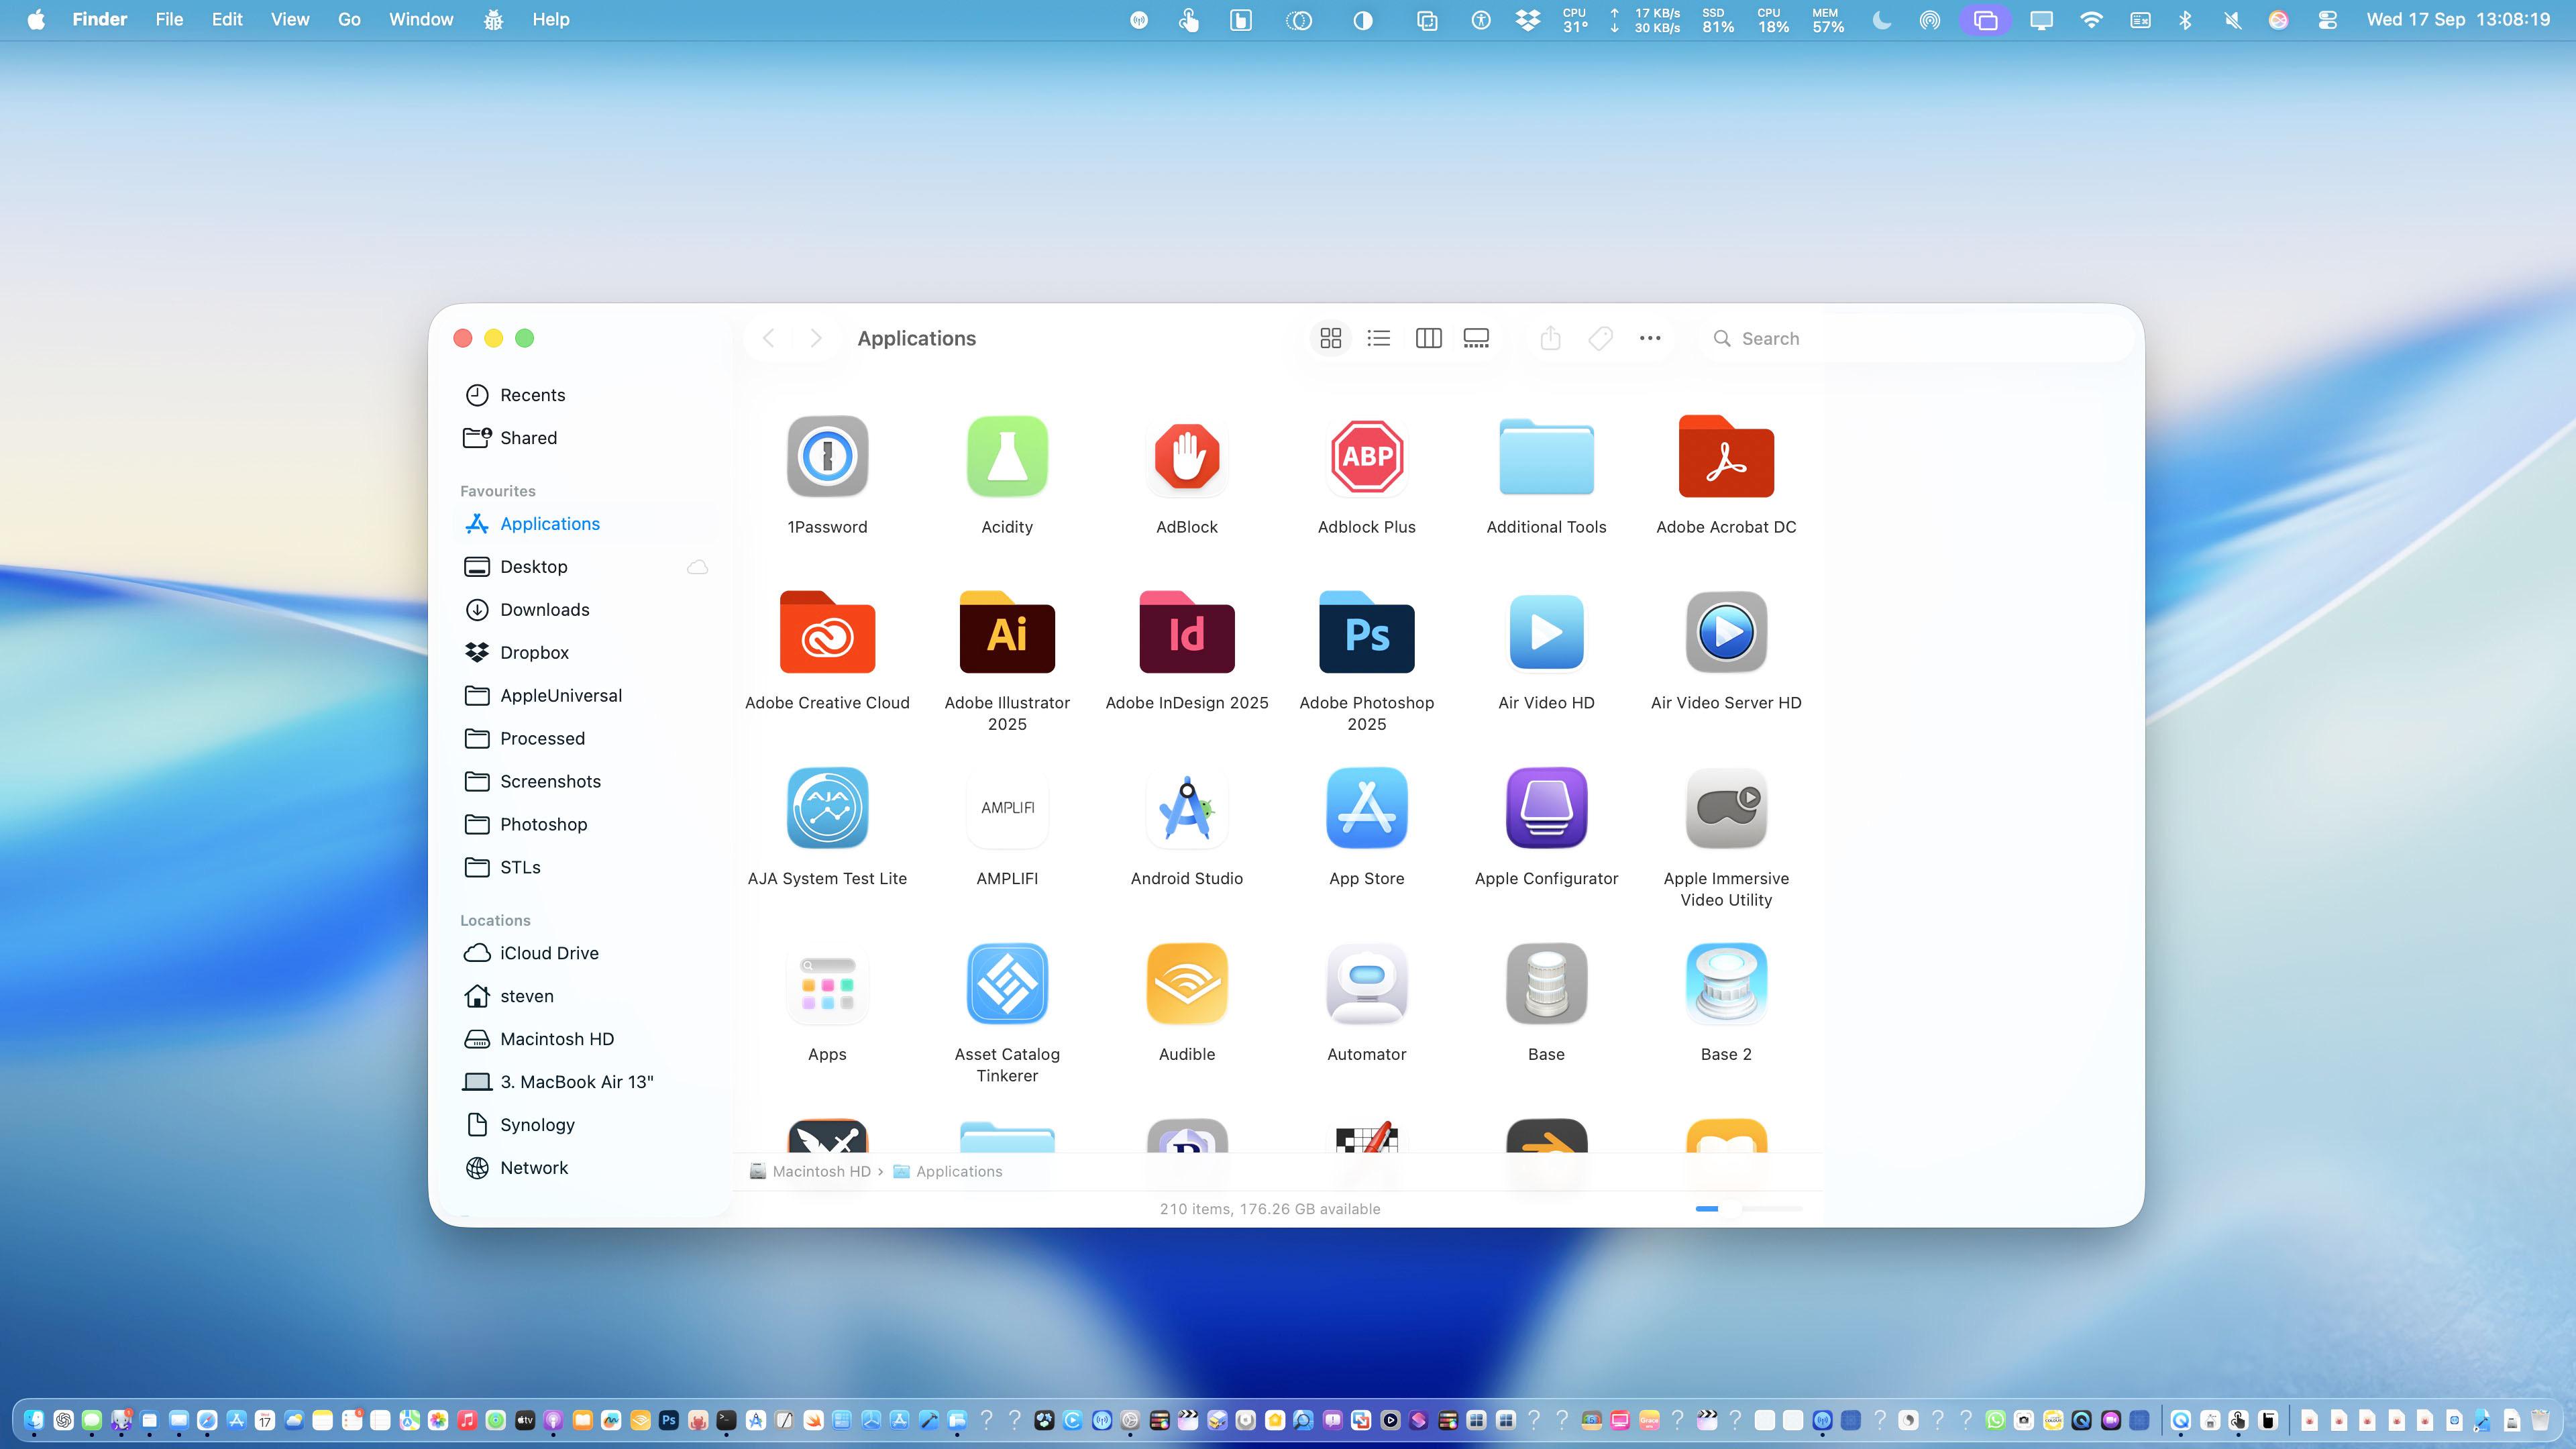Select the Asset Catalog Tinkerer icon
This screenshot has width=2576, height=1449.
(1007, 984)
